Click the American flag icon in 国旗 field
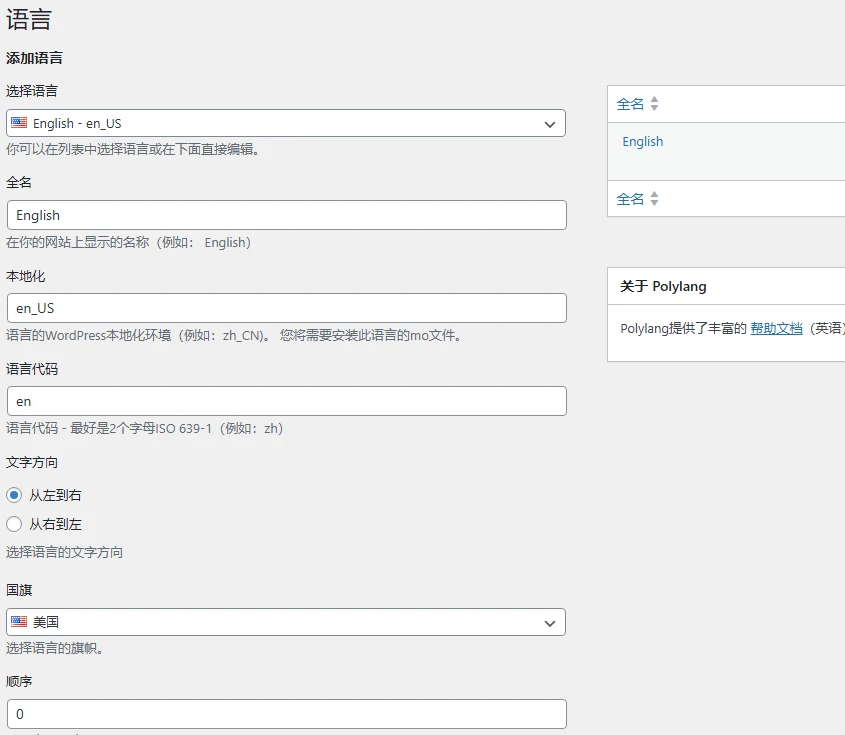This screenshot has height=735, width=845. point(20,621)
